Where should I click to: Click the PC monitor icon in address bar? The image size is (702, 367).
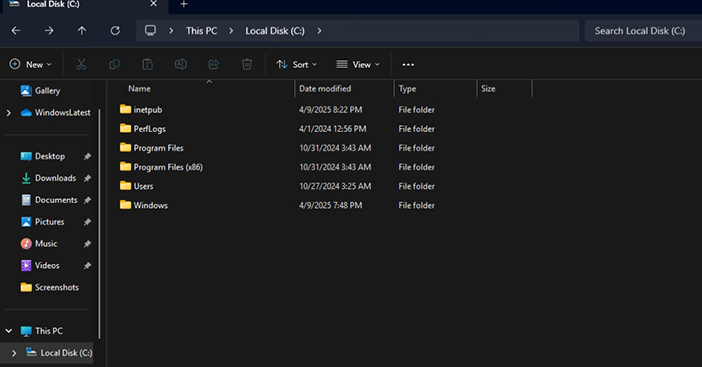pyautogui.click(x=150, y=30)
